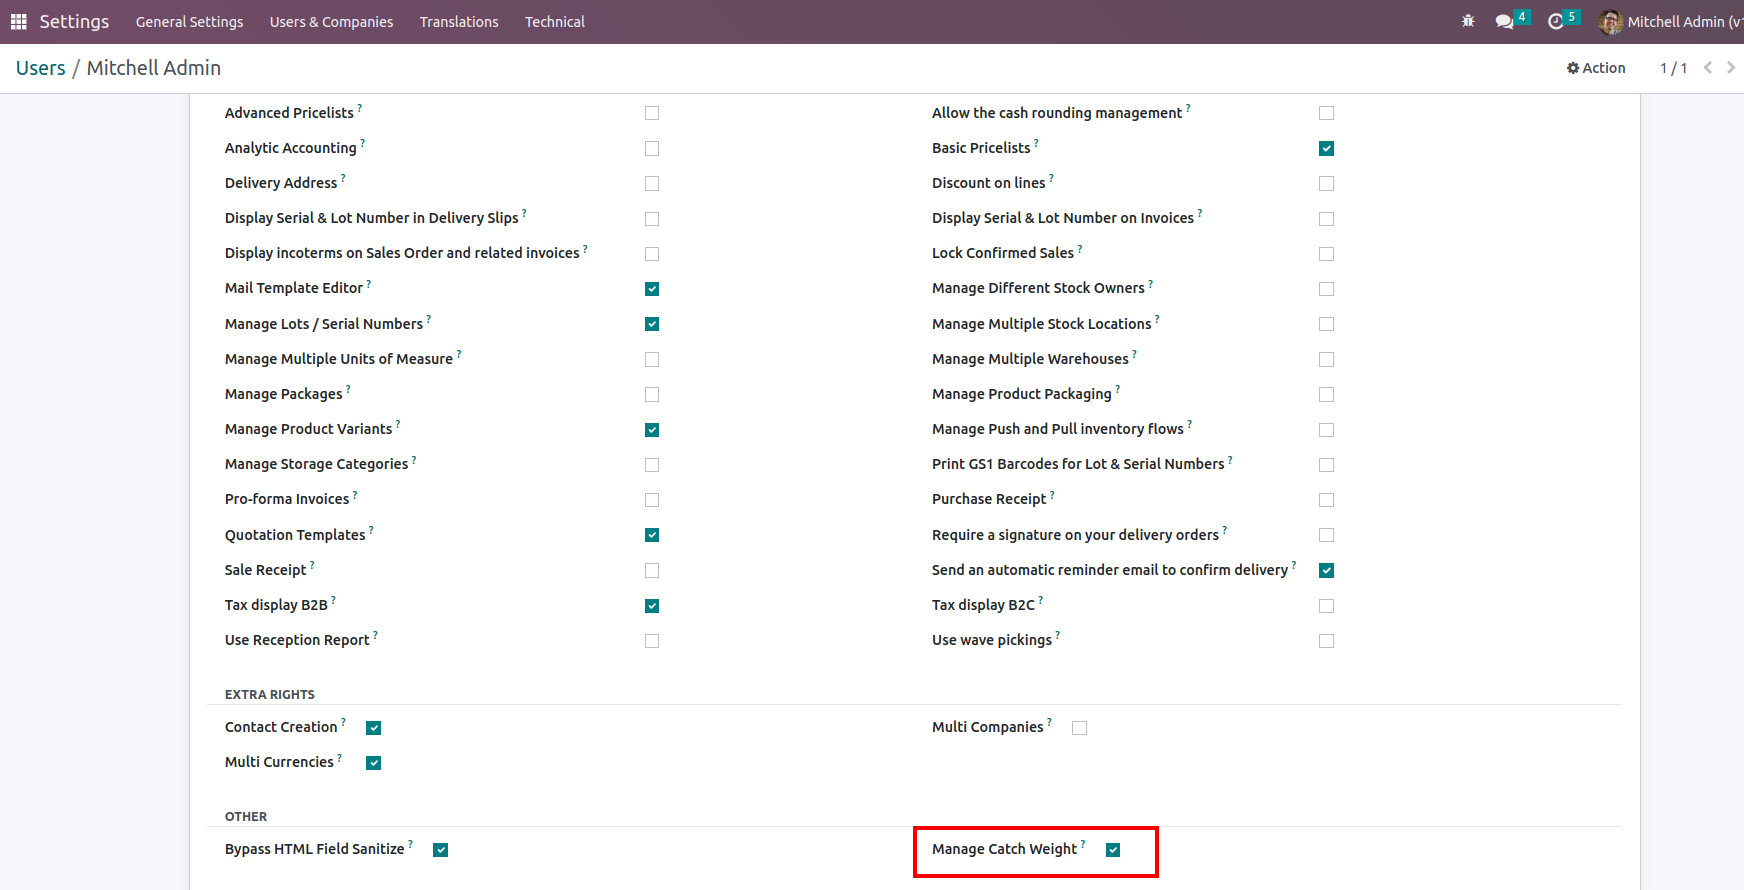
Task: Enable Discount on lines checkbox
Action: (x=1326, y=183)
